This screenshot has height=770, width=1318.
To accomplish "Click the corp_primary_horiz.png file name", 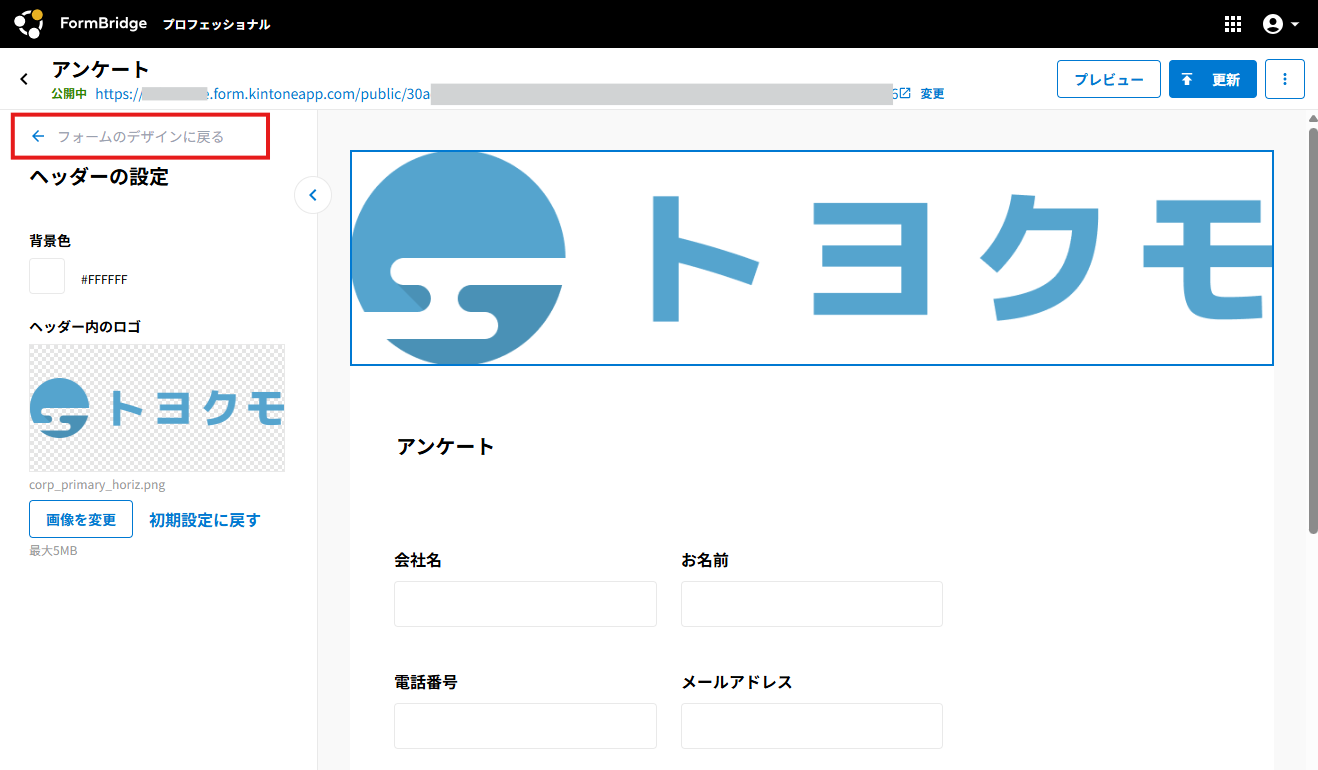I will click(98, 485).
